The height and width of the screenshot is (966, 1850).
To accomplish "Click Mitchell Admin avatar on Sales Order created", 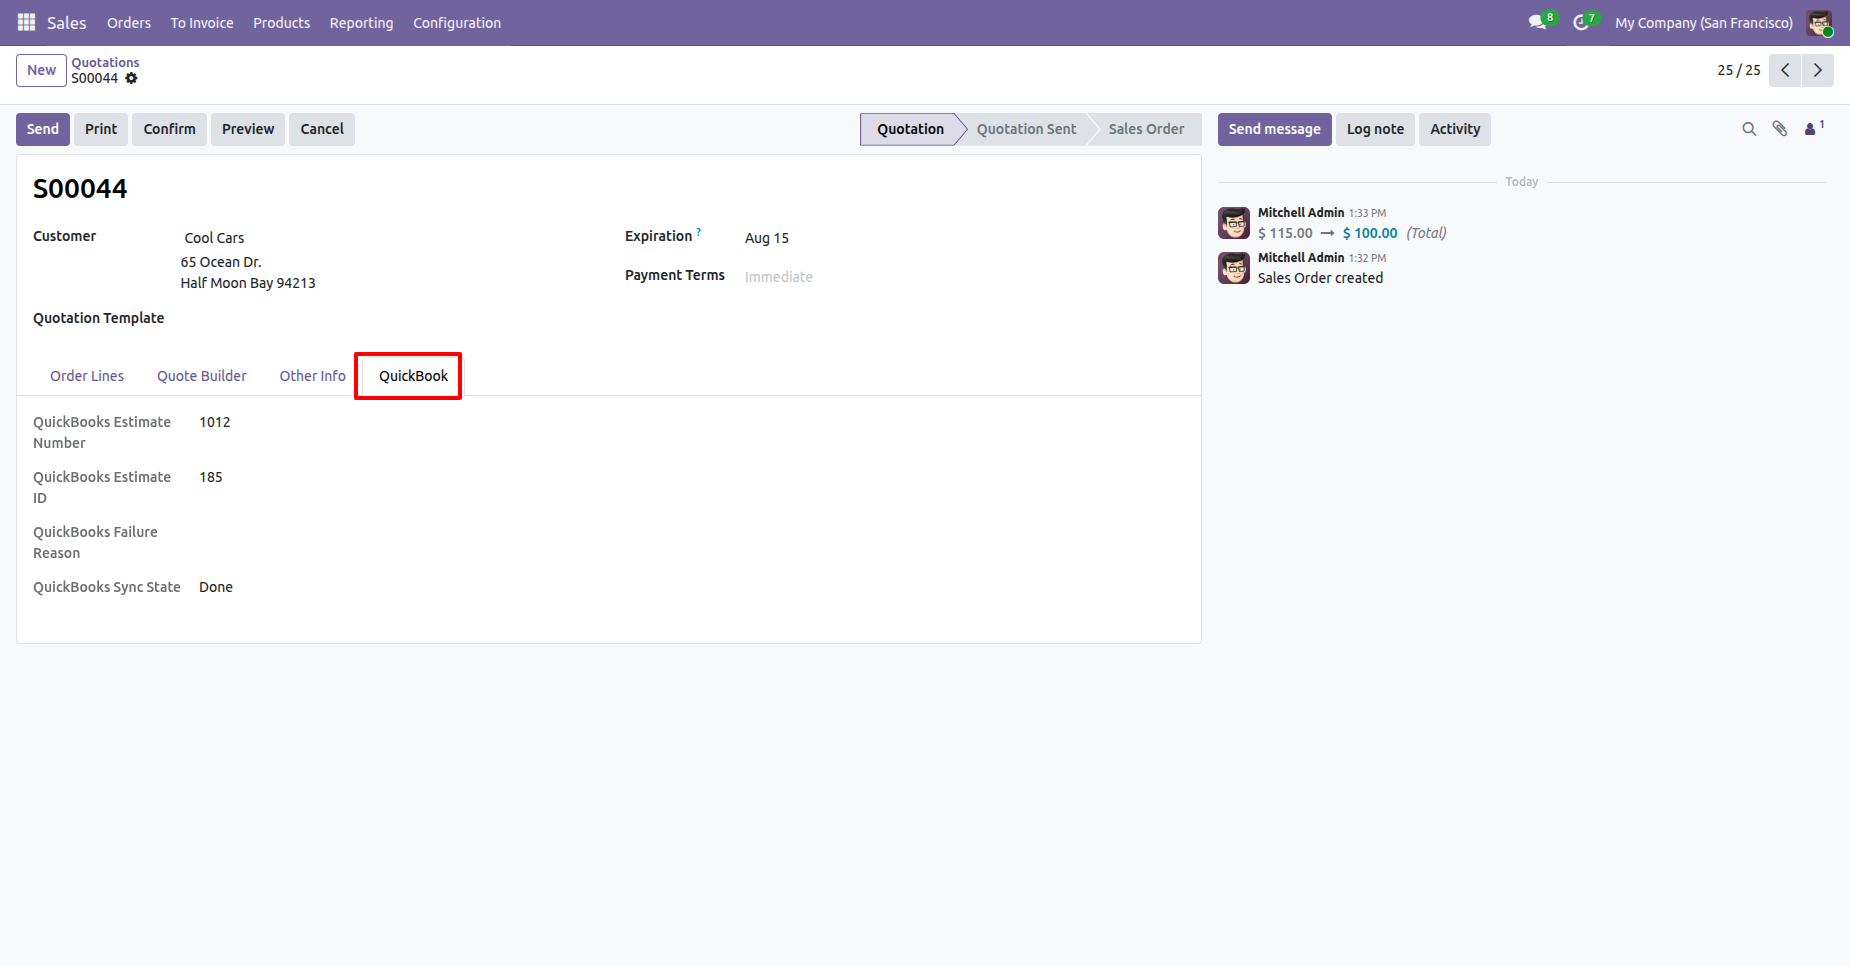I will pyautogui.click(x=1234, y=268).
